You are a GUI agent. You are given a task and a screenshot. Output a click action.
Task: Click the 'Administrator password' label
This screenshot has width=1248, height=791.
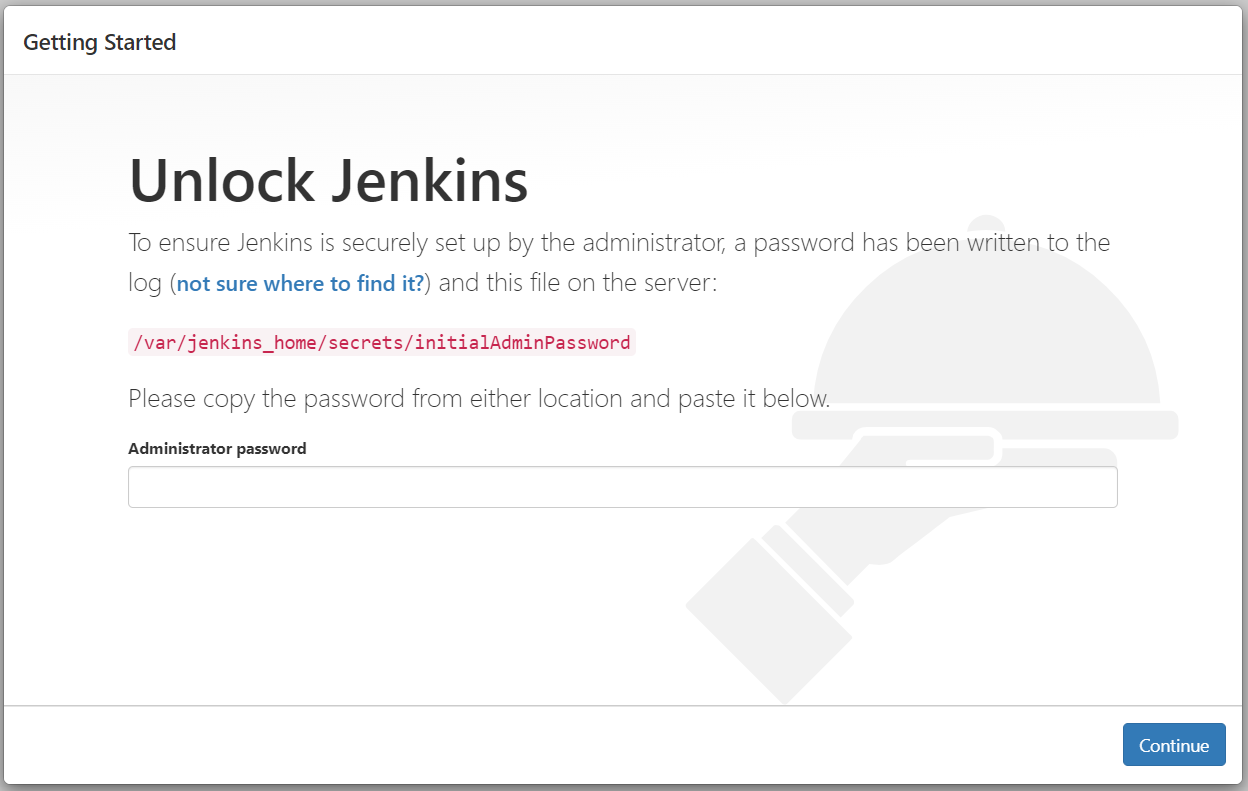pyautogui.click(x=217, y=449)
